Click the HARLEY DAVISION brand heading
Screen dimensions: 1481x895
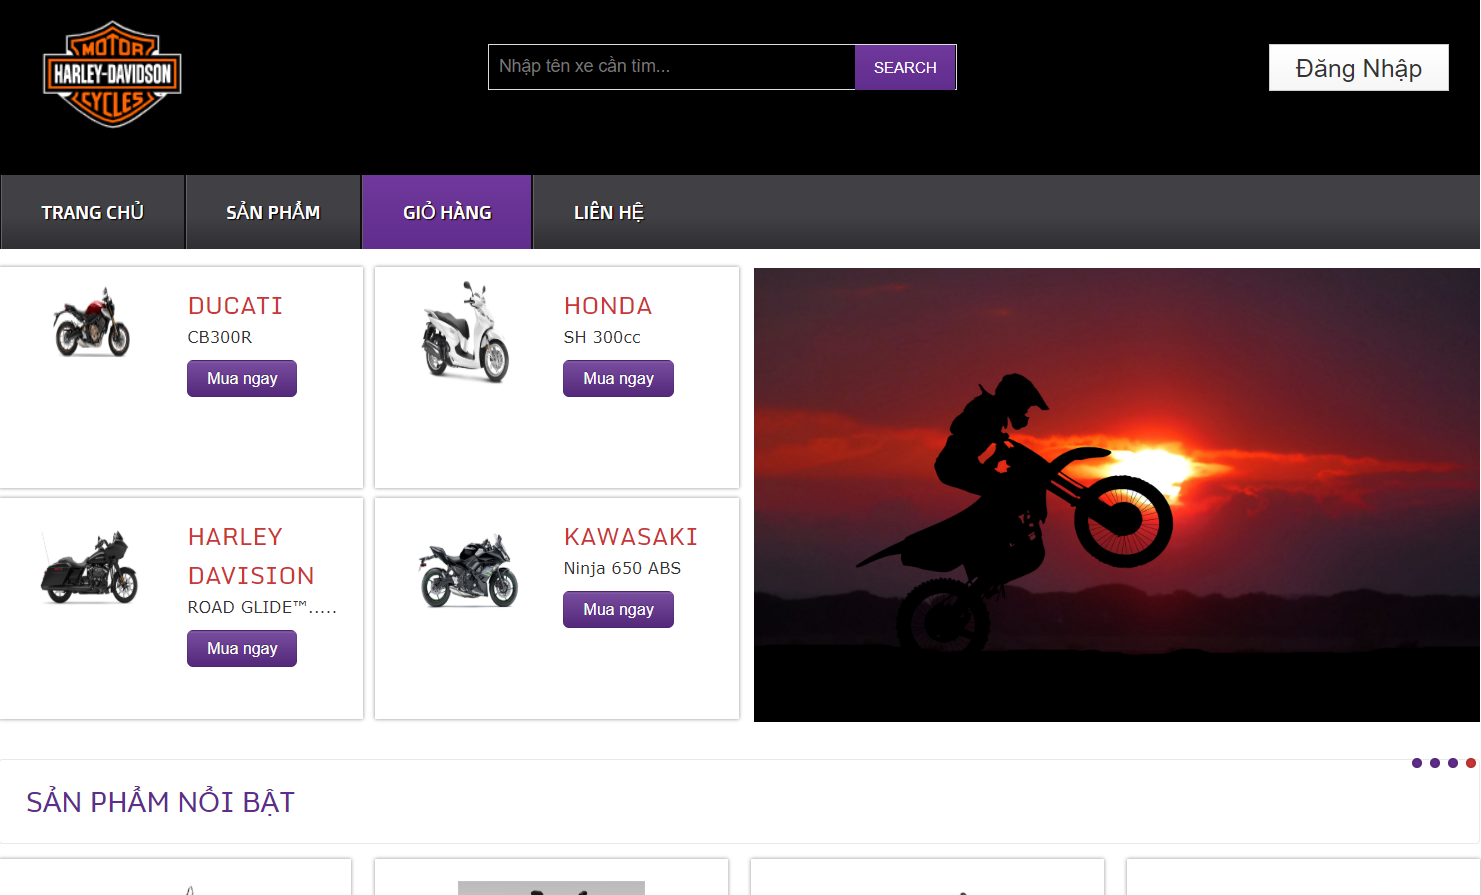[x=251, y=556]
